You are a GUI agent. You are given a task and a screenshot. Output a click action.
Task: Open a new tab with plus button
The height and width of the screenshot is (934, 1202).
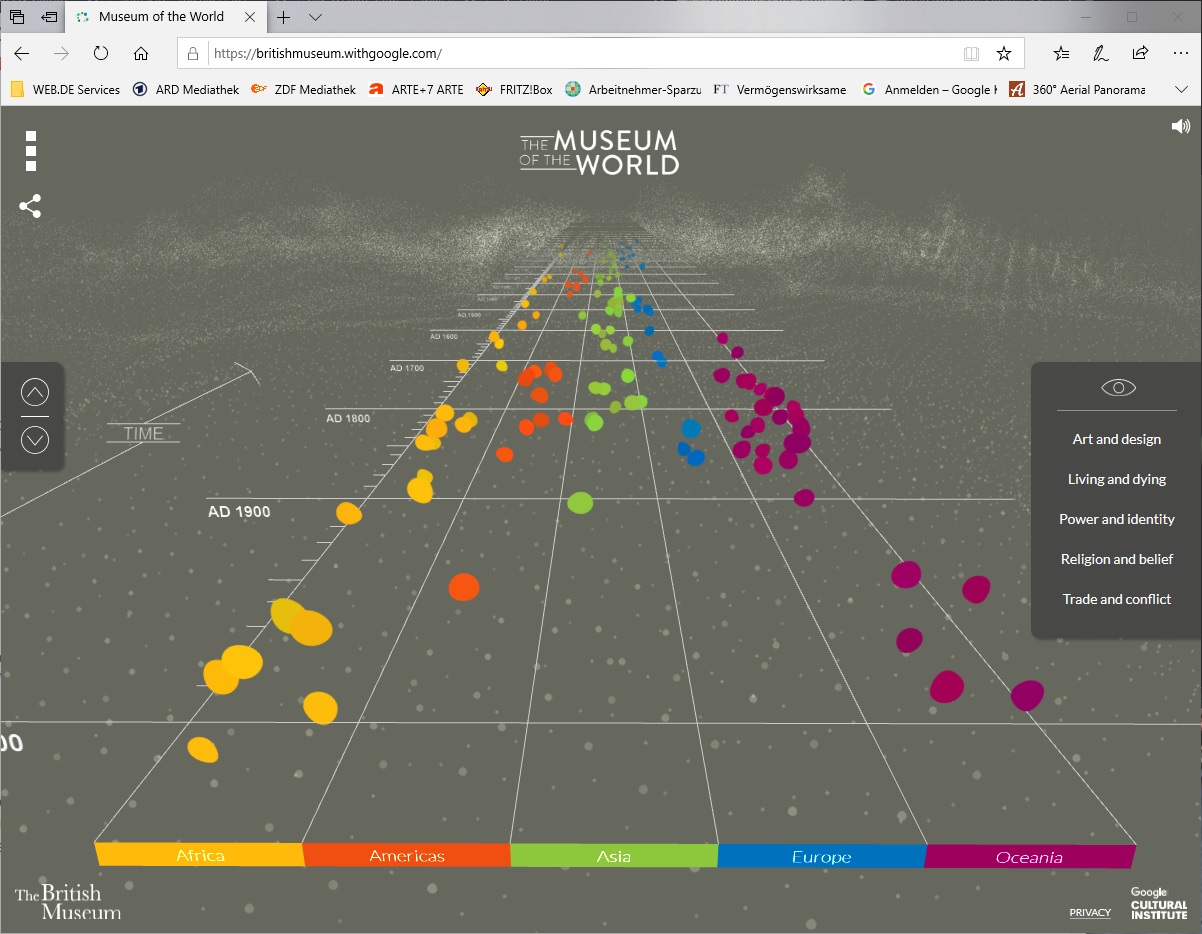coord(284,17)
